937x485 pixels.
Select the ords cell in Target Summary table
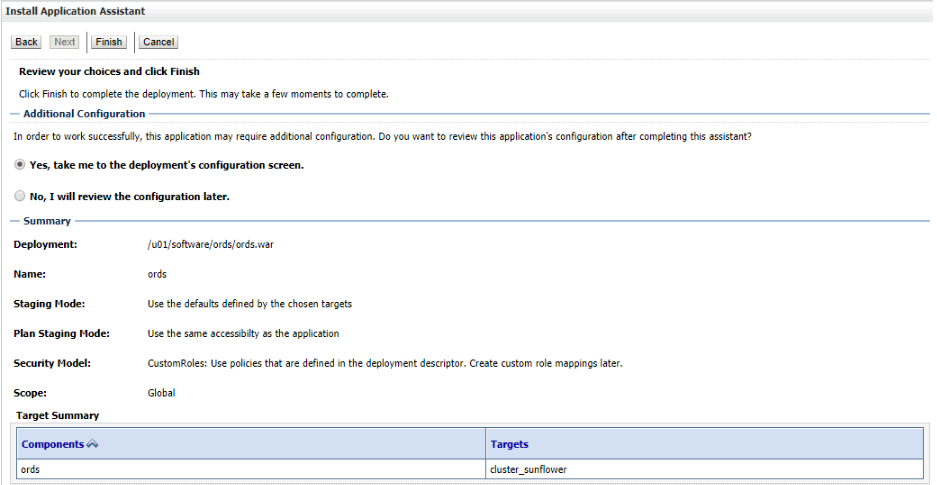pyautogui.click(x=31, y=469)
